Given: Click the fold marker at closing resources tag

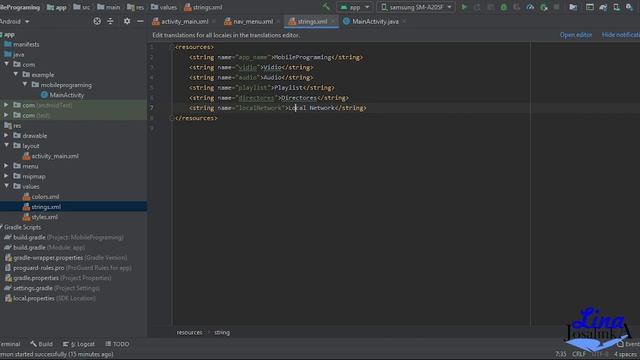Looking at the screenshot, I should tap(171, 118).
